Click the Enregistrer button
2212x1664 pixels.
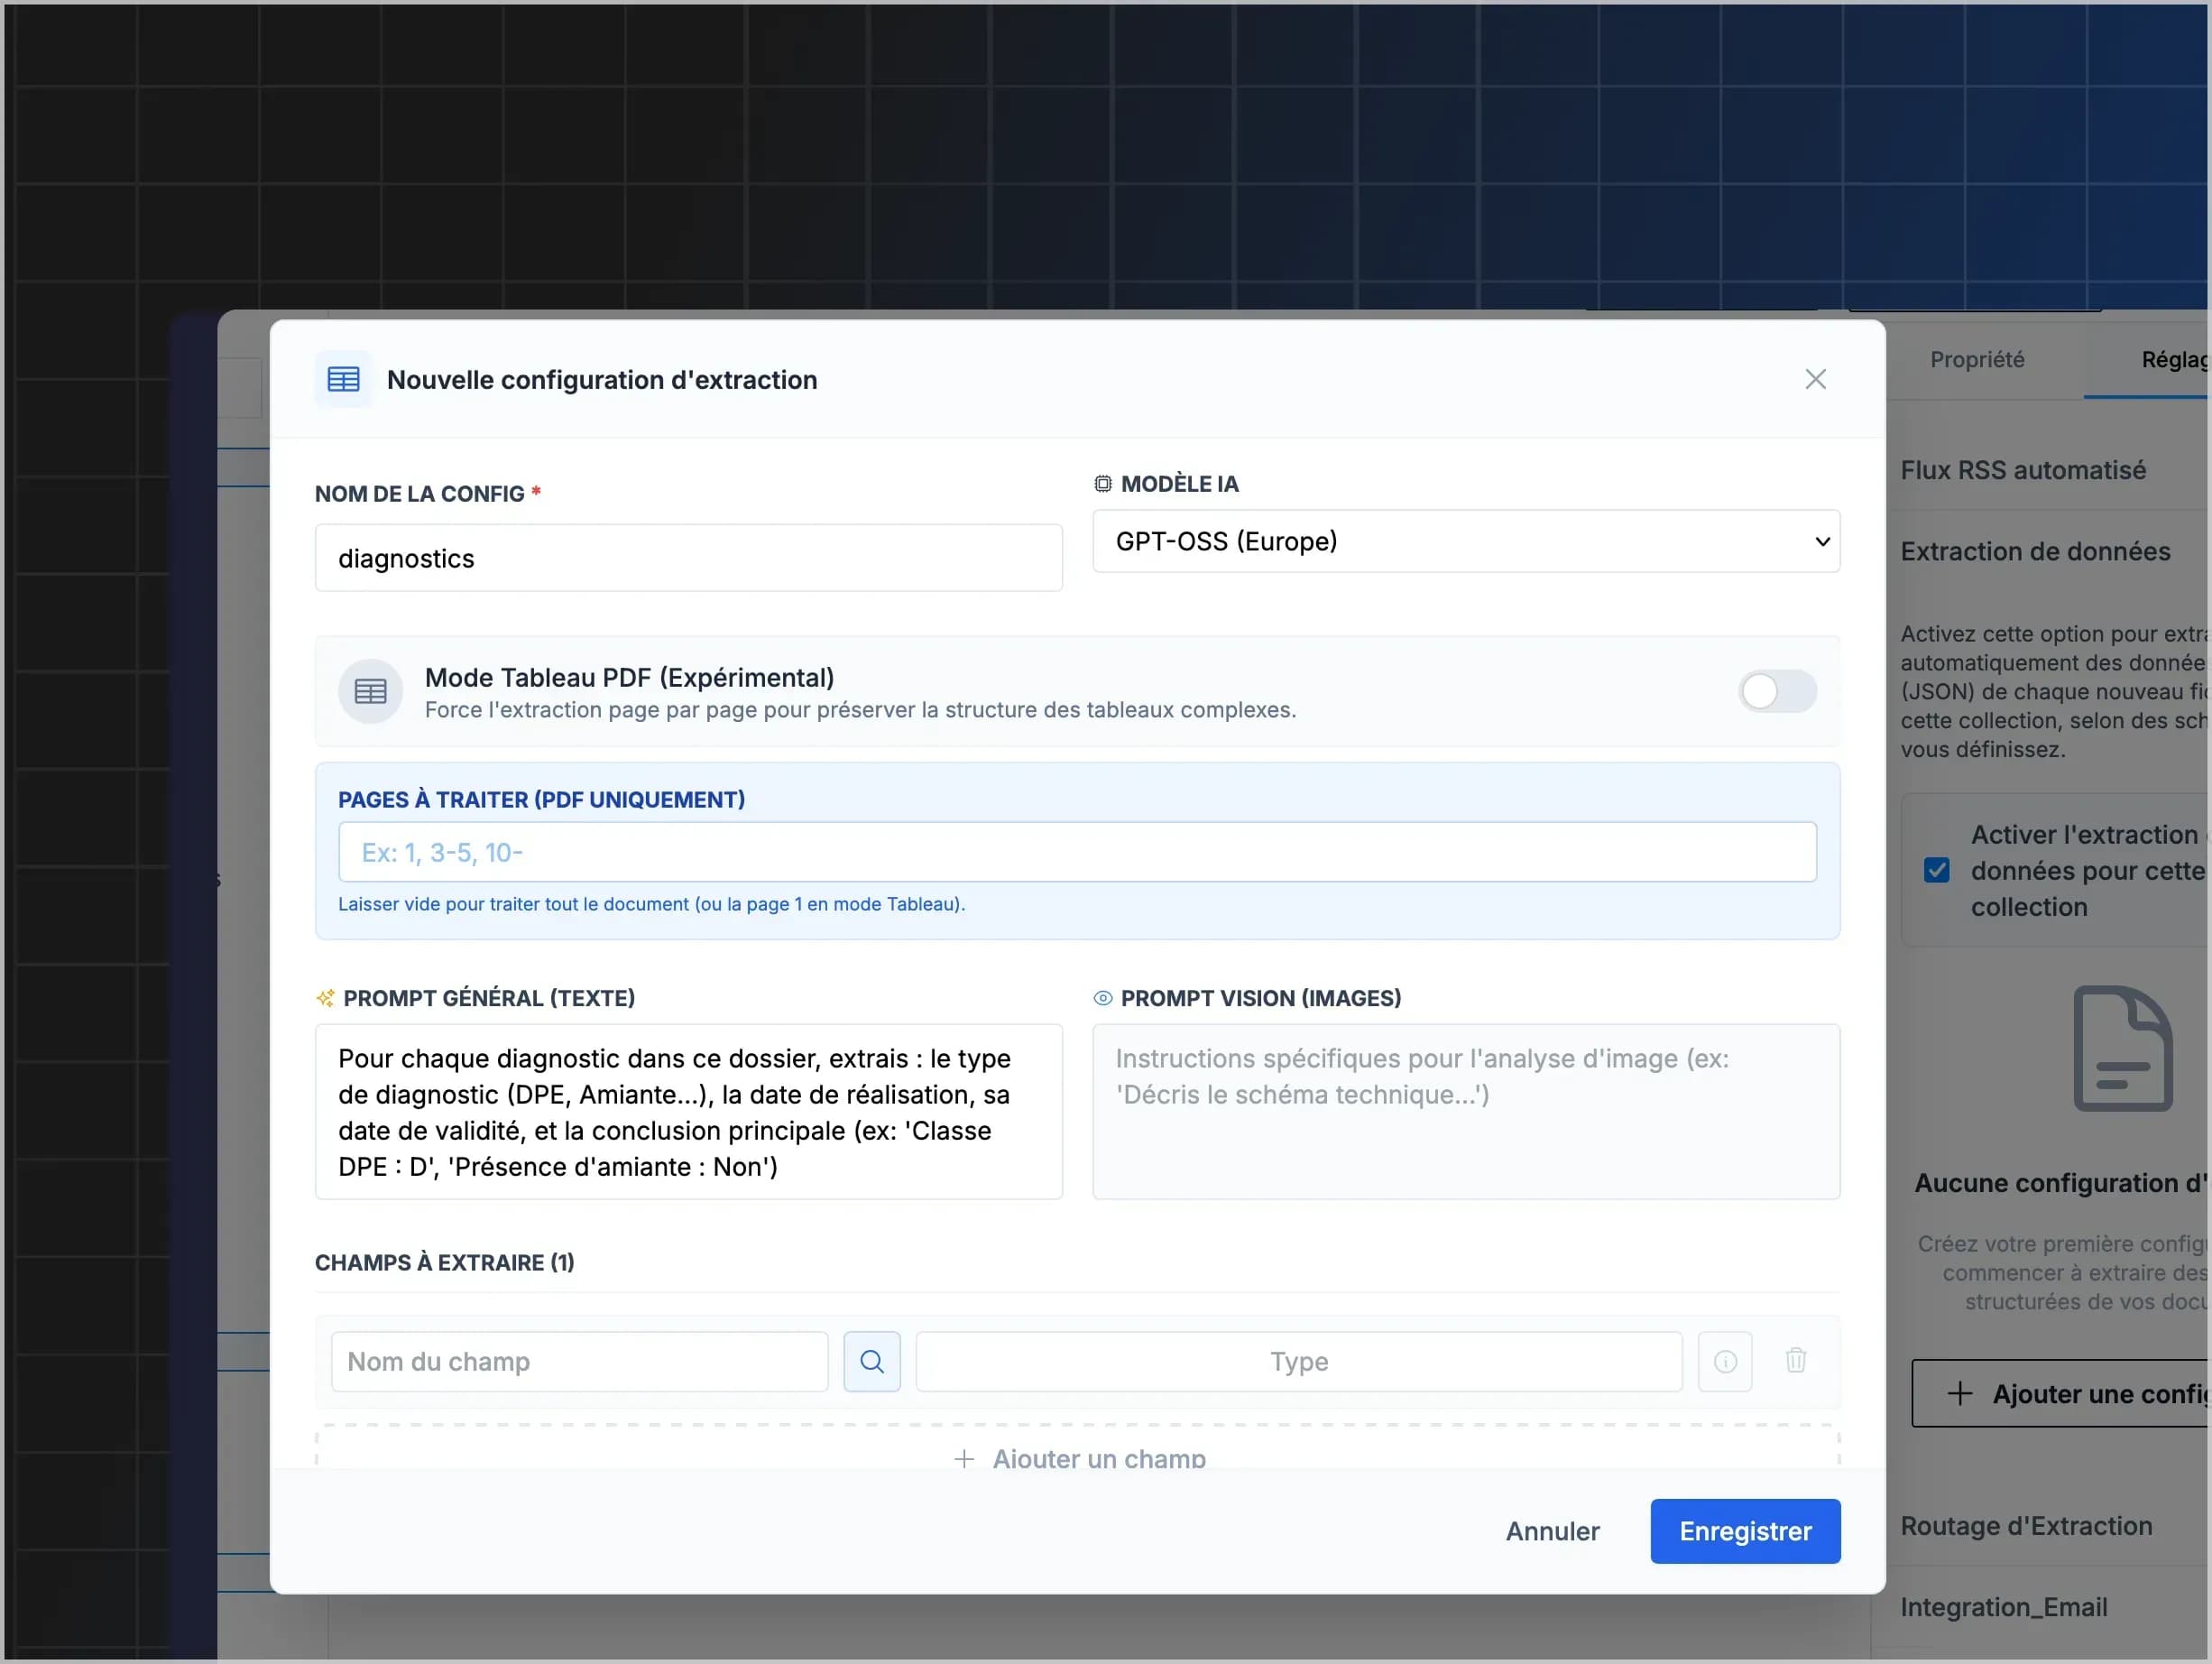click(x=1744, y=1531)
